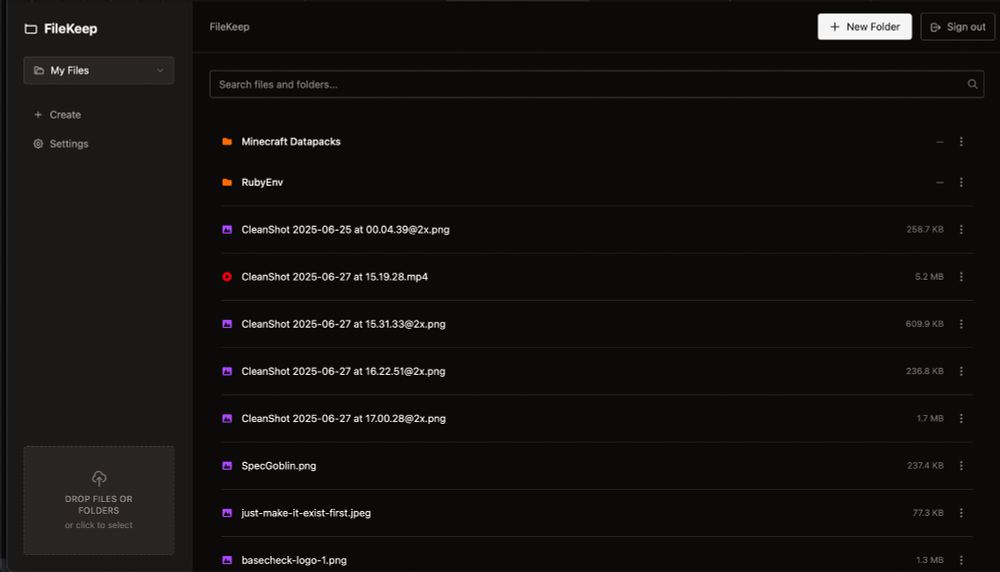Click the search magnifier icon
This screenshot has height=572, width=1000.
point(972,84)
